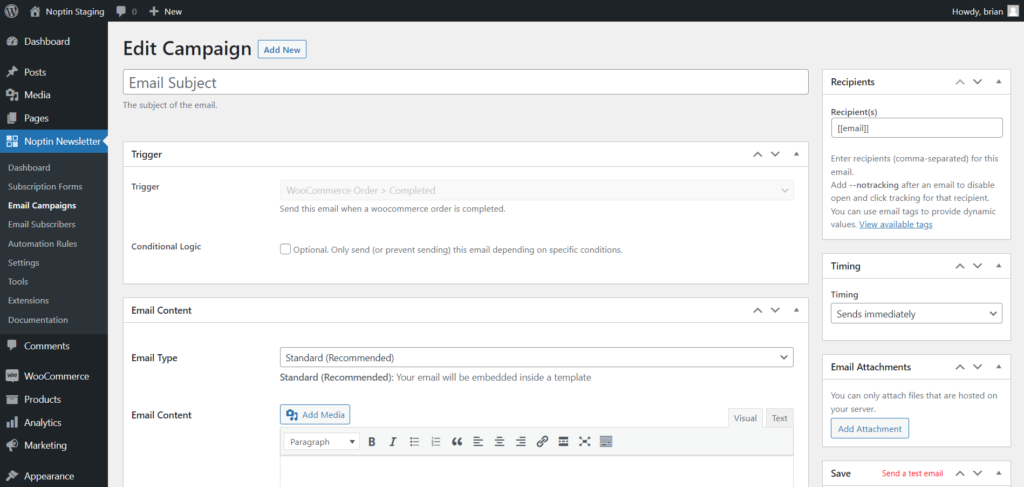Click the Add Attachment button
This screenshot has height=487, width=1024.
point(870,428)
